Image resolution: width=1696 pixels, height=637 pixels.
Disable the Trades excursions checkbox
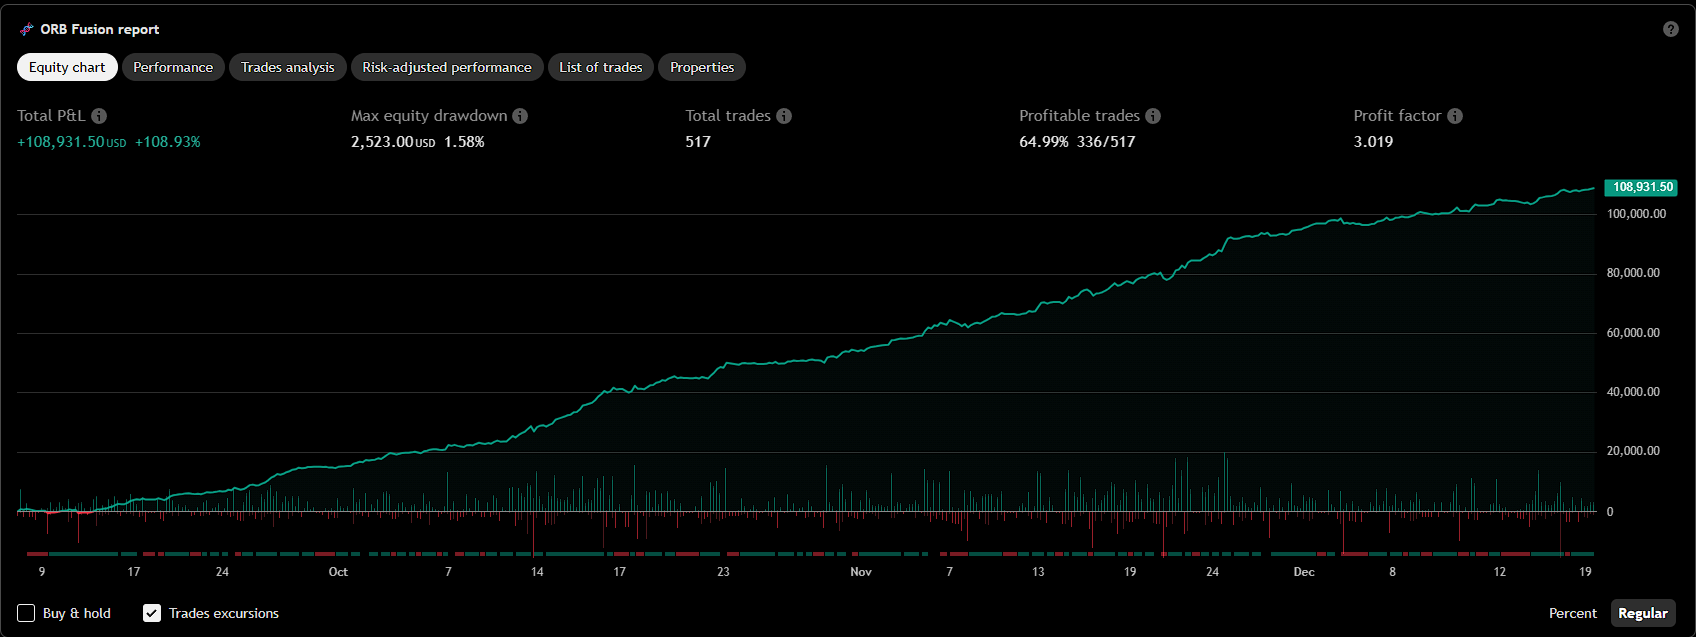point(152,613)
